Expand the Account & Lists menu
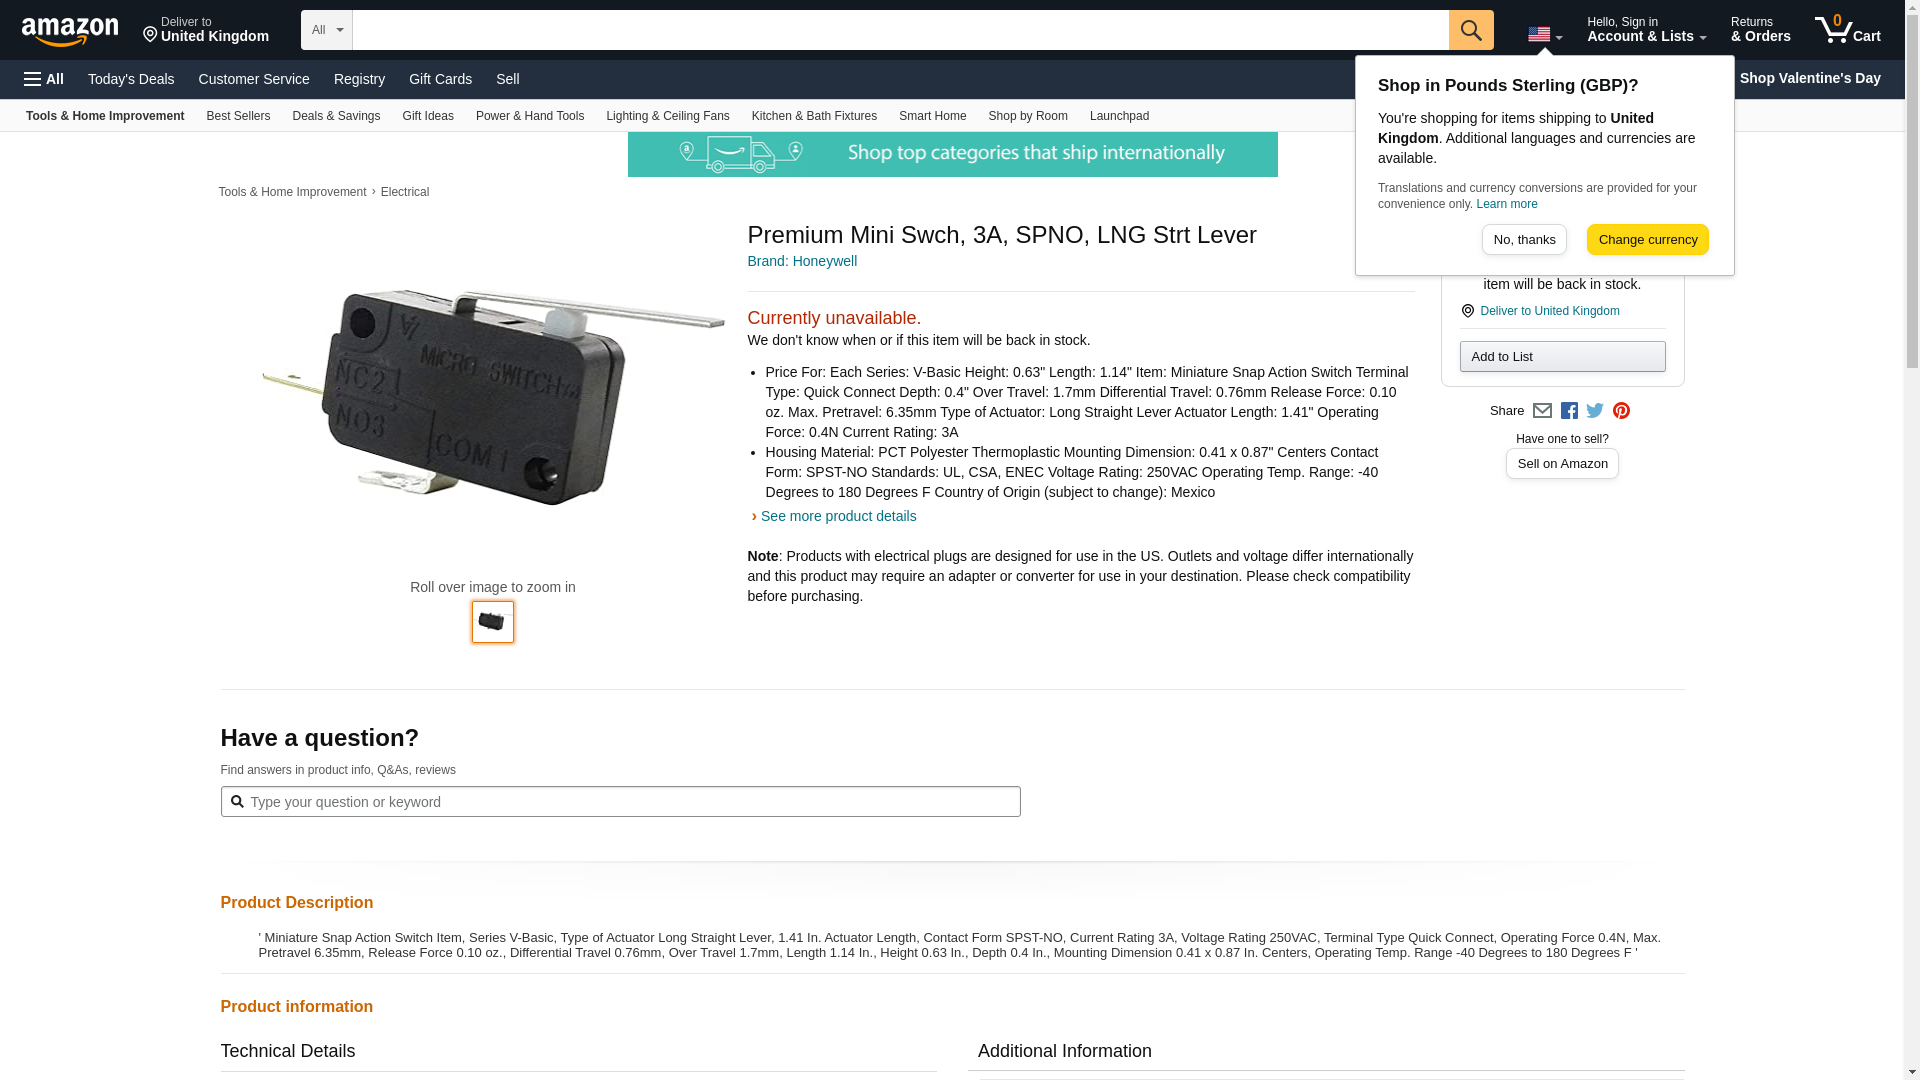 pyautogui.click(x=1646, y=30)
